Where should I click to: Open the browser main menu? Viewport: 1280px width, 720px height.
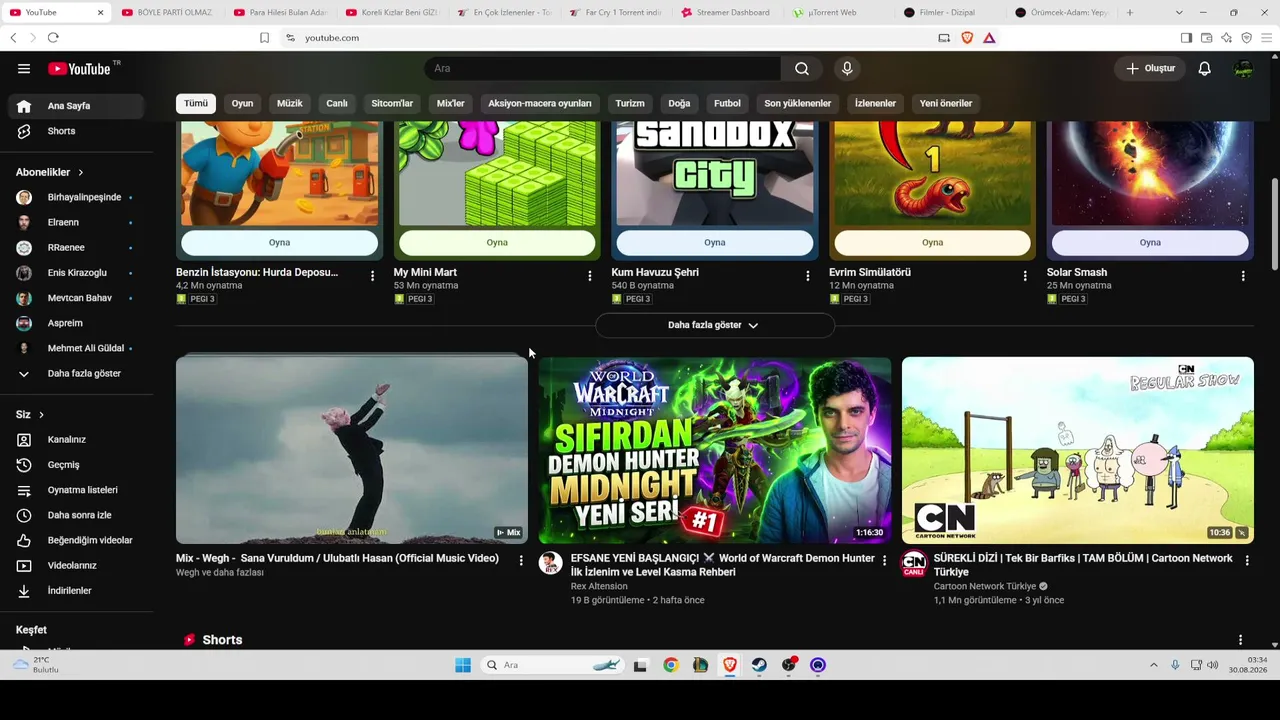1266,38
